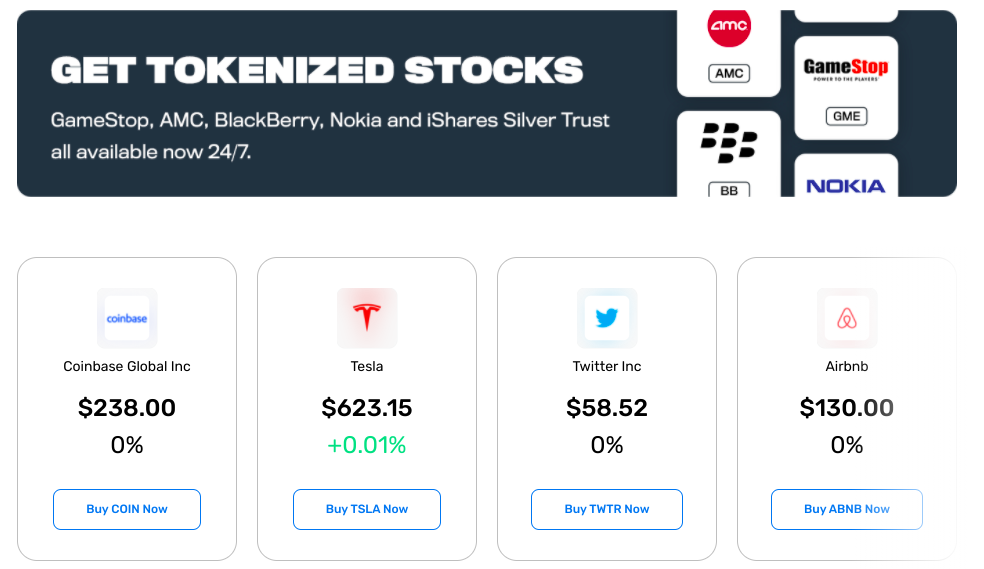Click the Tesla +0.01% change value
The image size is (984, 569).
pyautogui.click(x=367, y=445)
